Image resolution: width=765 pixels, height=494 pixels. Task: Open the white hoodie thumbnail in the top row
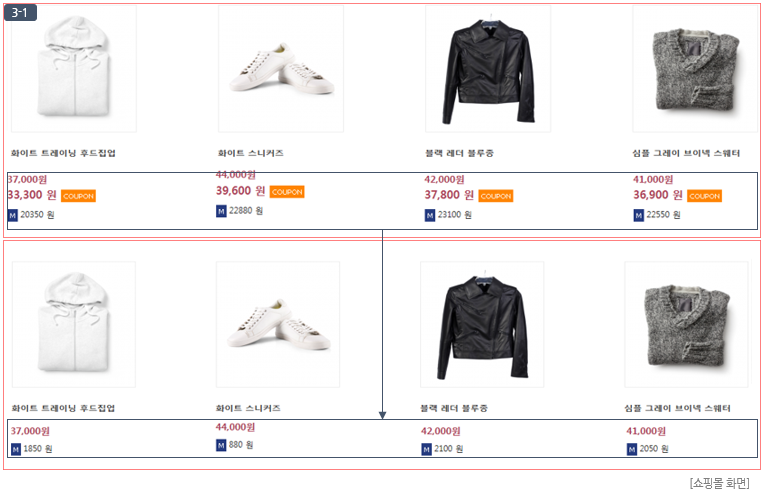tap(74, 68)
